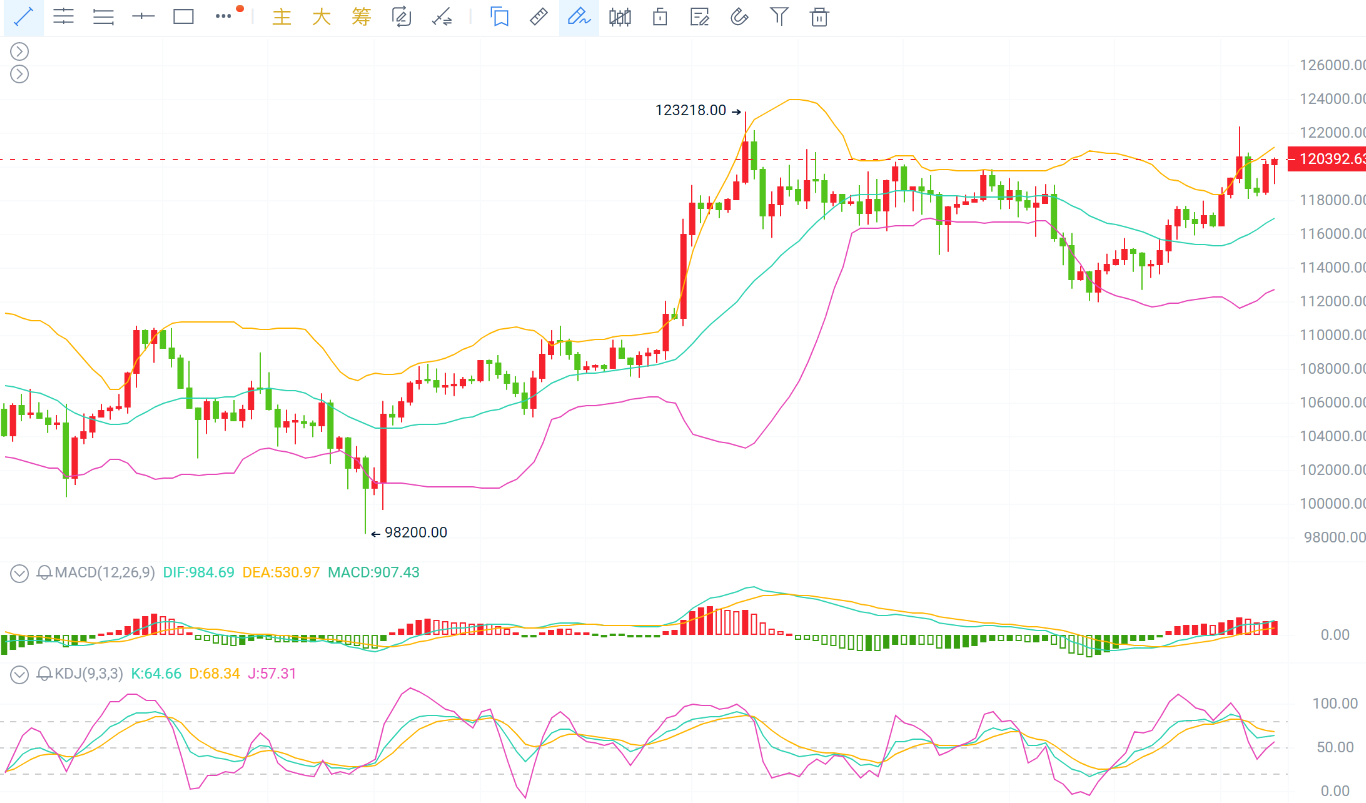Click the candlestick chart style icon
1366x803 pixels.
click(620, 17)
